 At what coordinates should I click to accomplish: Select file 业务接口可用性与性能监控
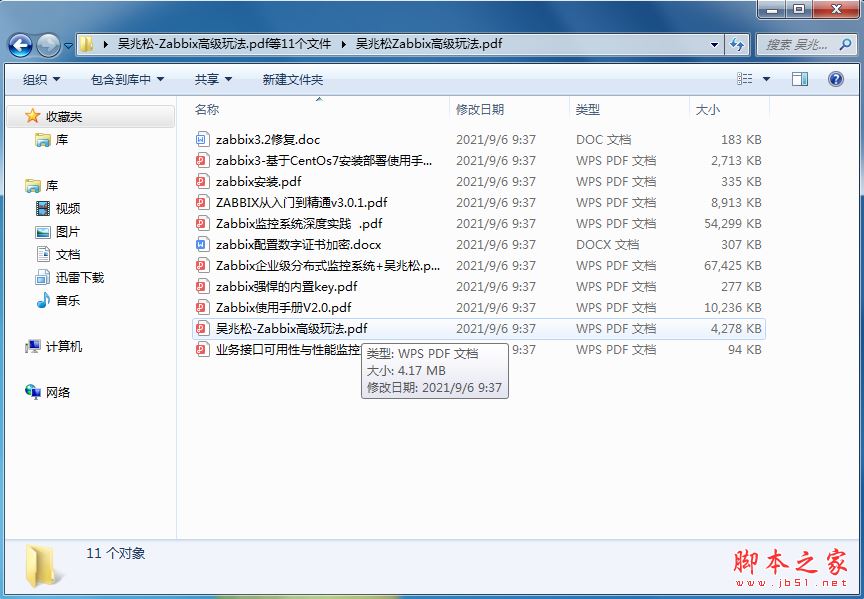coord(288,349)
